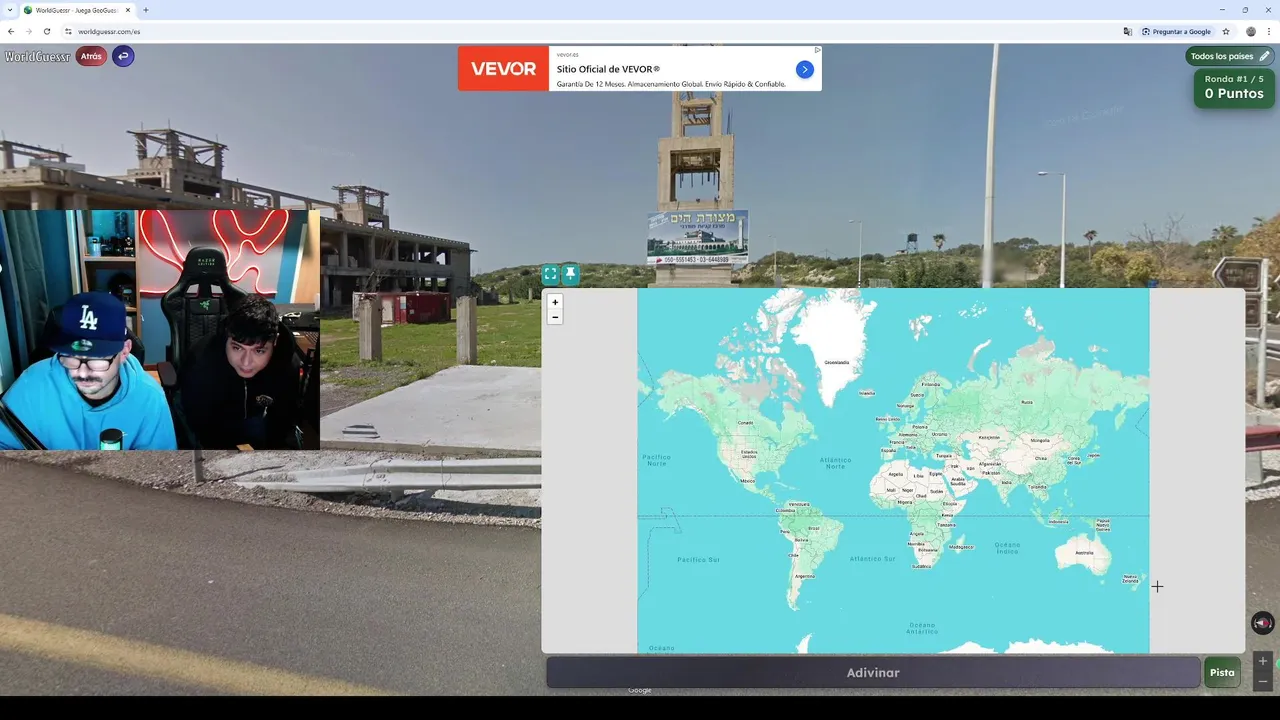Click the WorldGuessr logo
Image resolution: width=1280 pixels, height=720 pixels.
click(38, 57)
